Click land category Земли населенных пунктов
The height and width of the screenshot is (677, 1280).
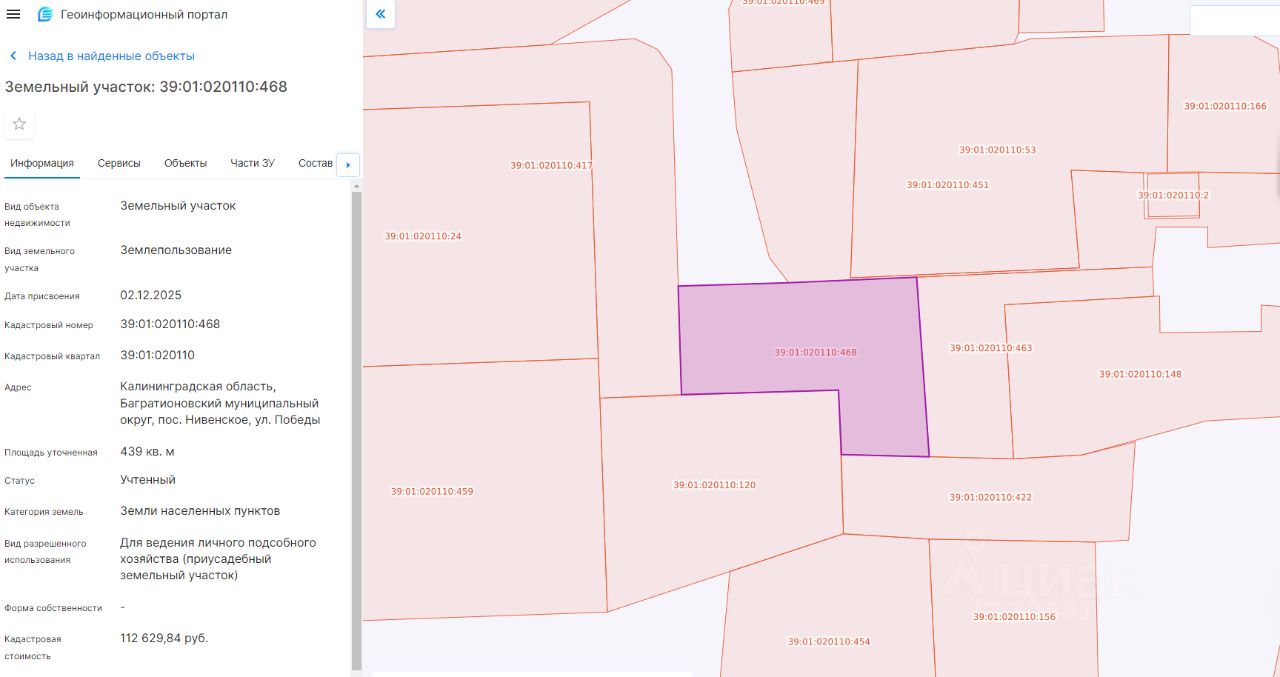tap(200, 511)
